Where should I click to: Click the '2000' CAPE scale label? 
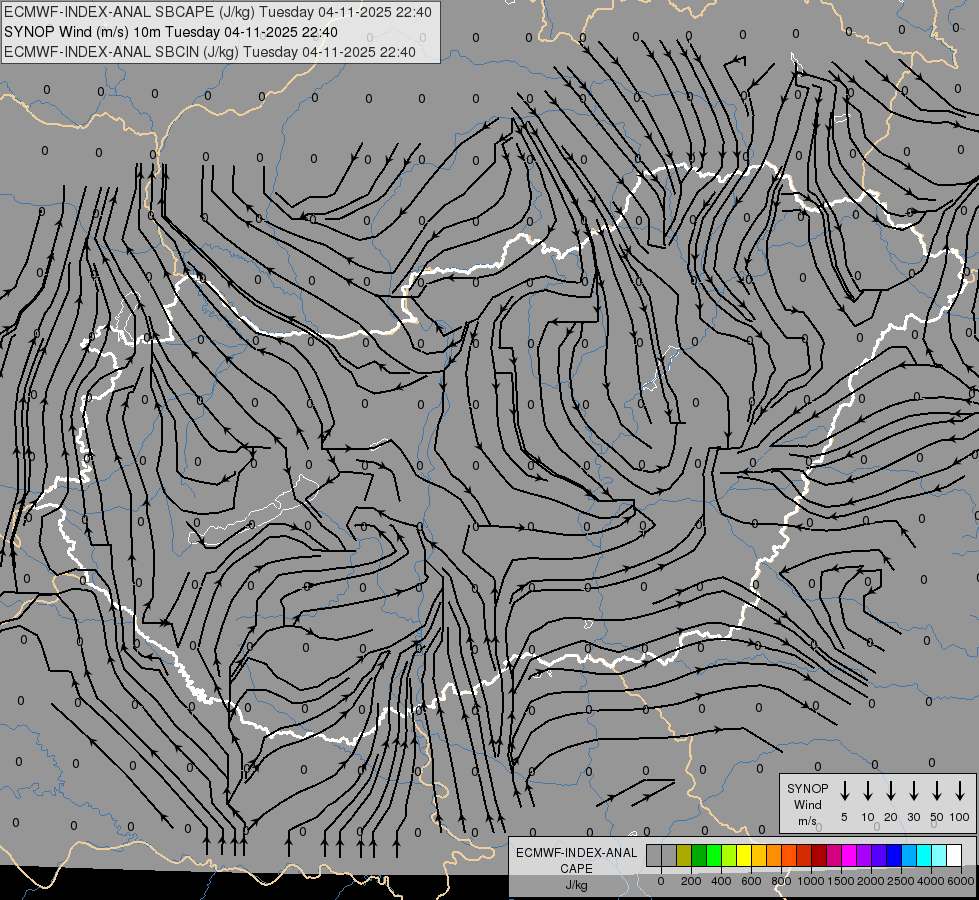click(x=871, y=881)
